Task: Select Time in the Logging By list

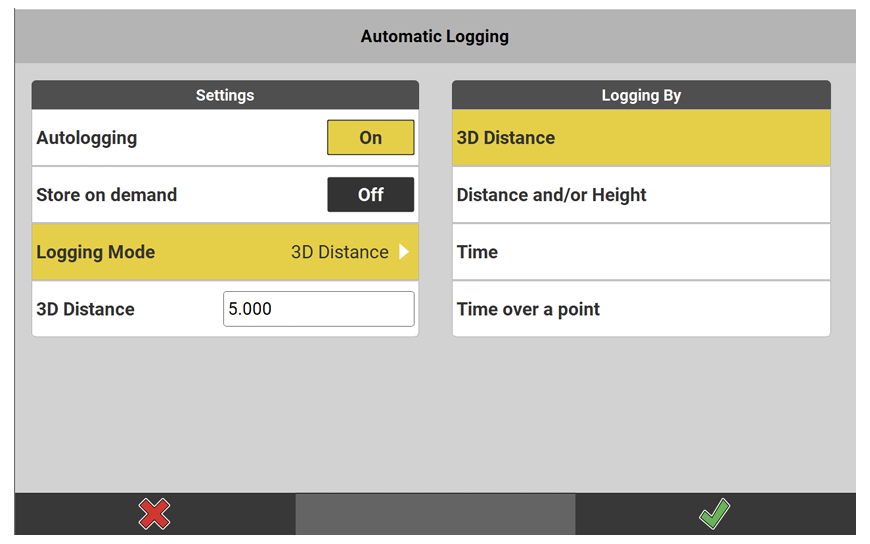Action: click(x=641, y=252)
